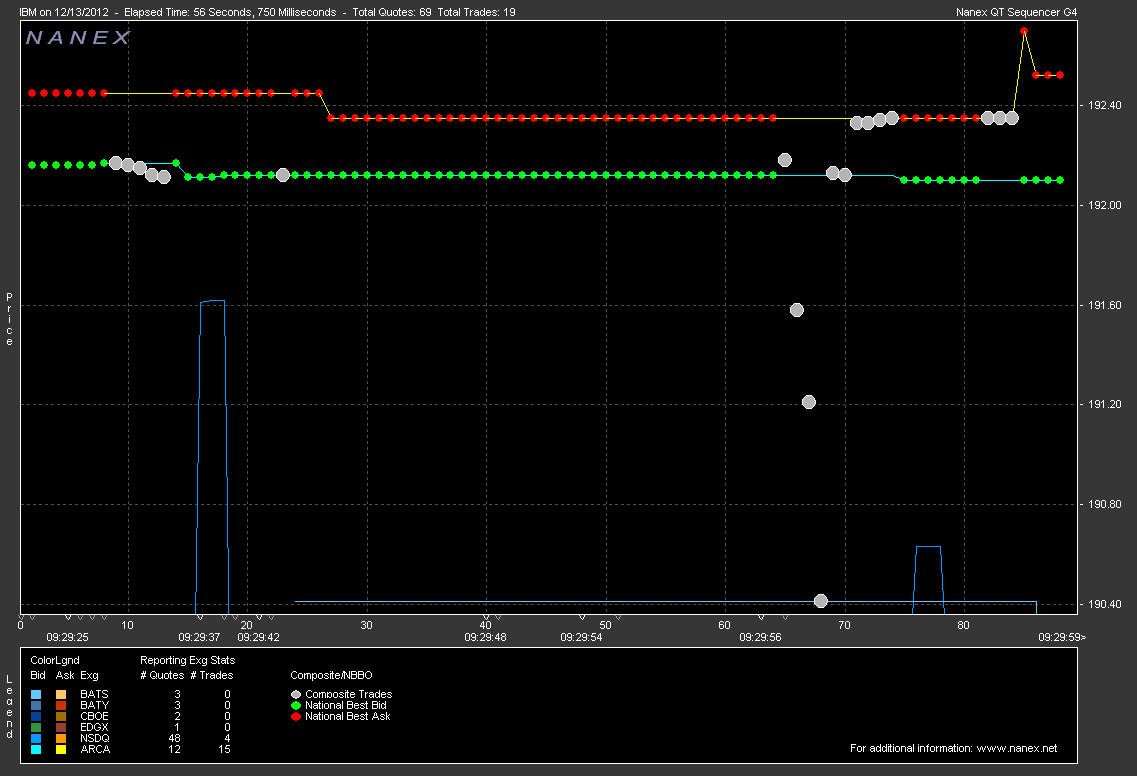Click the x-axis tick label 10
Viewport: 1137px width, 776px height.
pyautogui.click(x=128, y=625)
